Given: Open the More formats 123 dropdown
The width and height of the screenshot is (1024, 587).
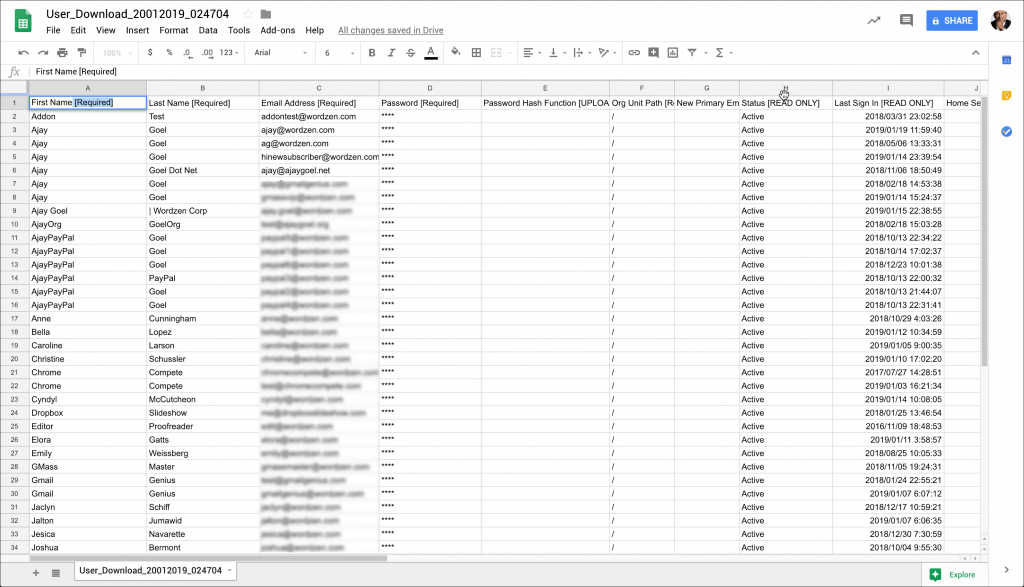Looking at the screenshot, I should [x=225, y=52].
